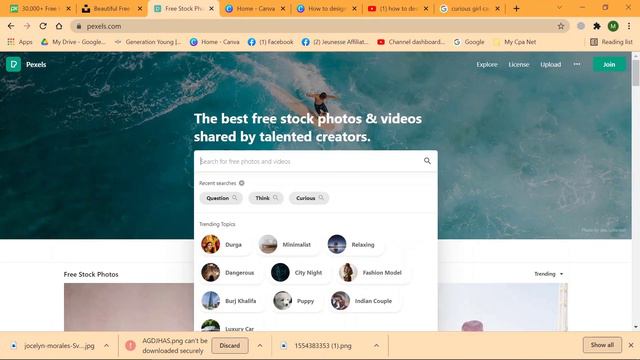Screen dimensions: 640x360
Task: Open the Jeunesse Affiliate bookmark
Action: 335,42
